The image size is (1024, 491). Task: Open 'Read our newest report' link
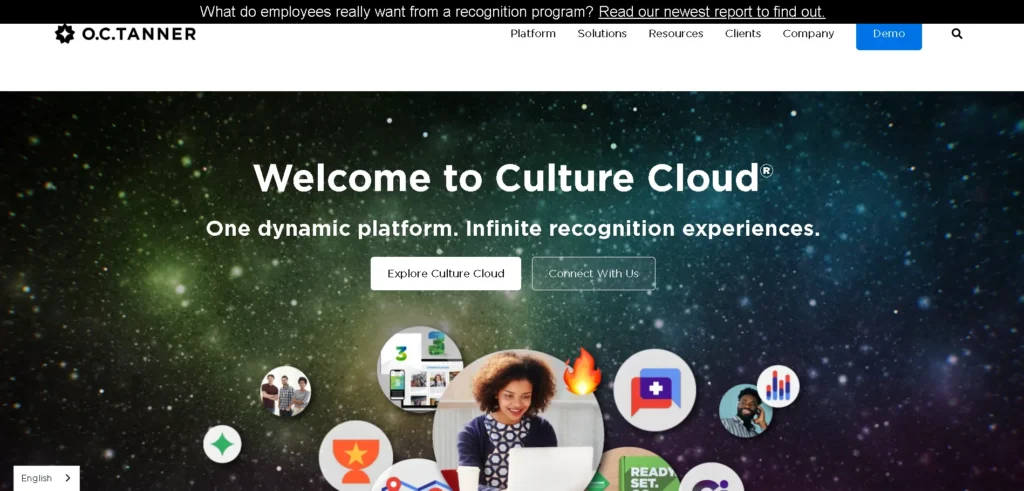click(712, 12)
